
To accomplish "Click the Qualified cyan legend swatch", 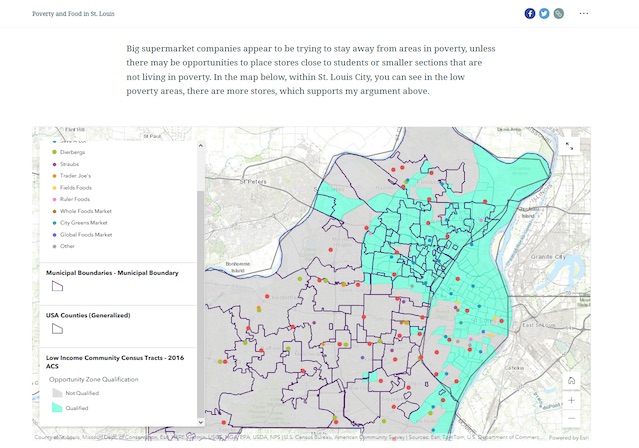I will [57, 407].
